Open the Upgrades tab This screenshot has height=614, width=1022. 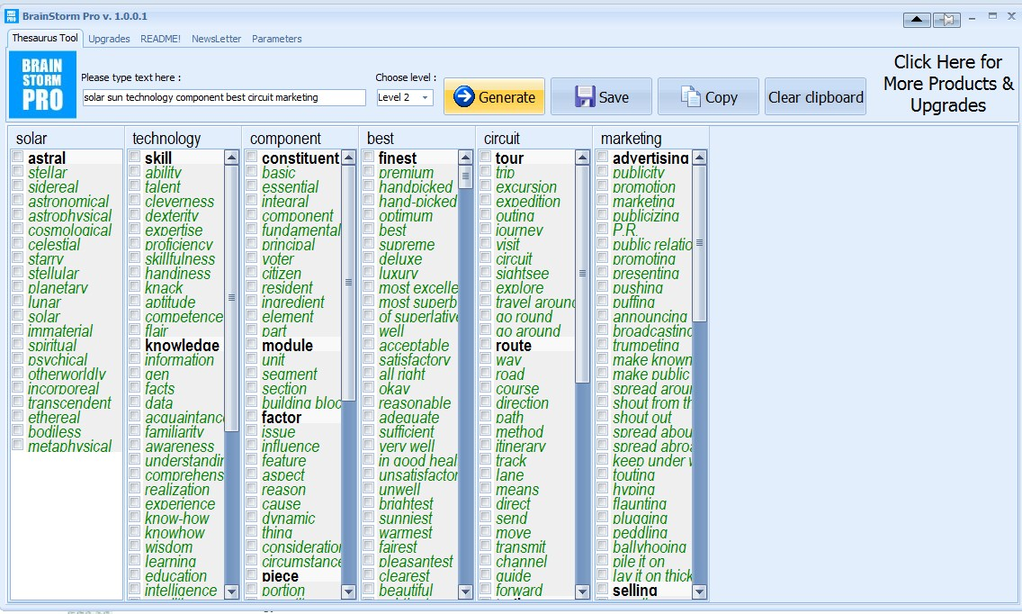pos(109,39)
